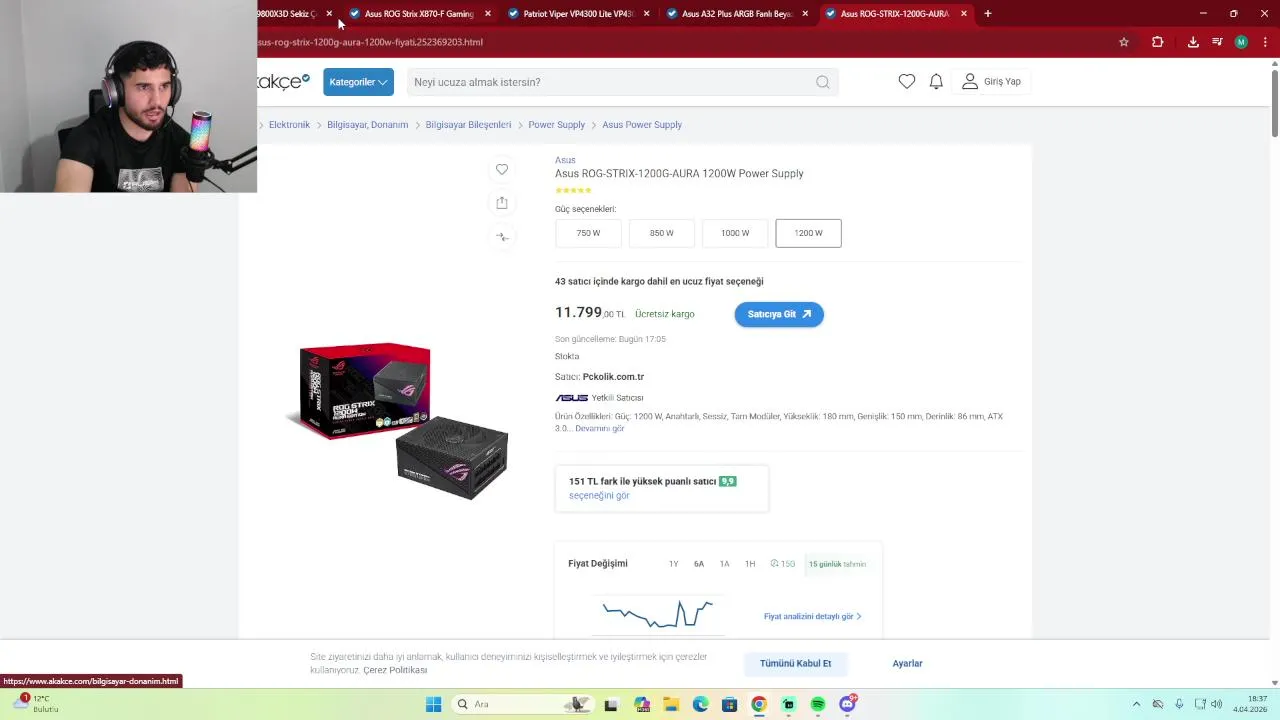Close the Asus A32 Plus ARGB tab
The width and height of the screenshot is (1280, 720).
pos(805,14)
